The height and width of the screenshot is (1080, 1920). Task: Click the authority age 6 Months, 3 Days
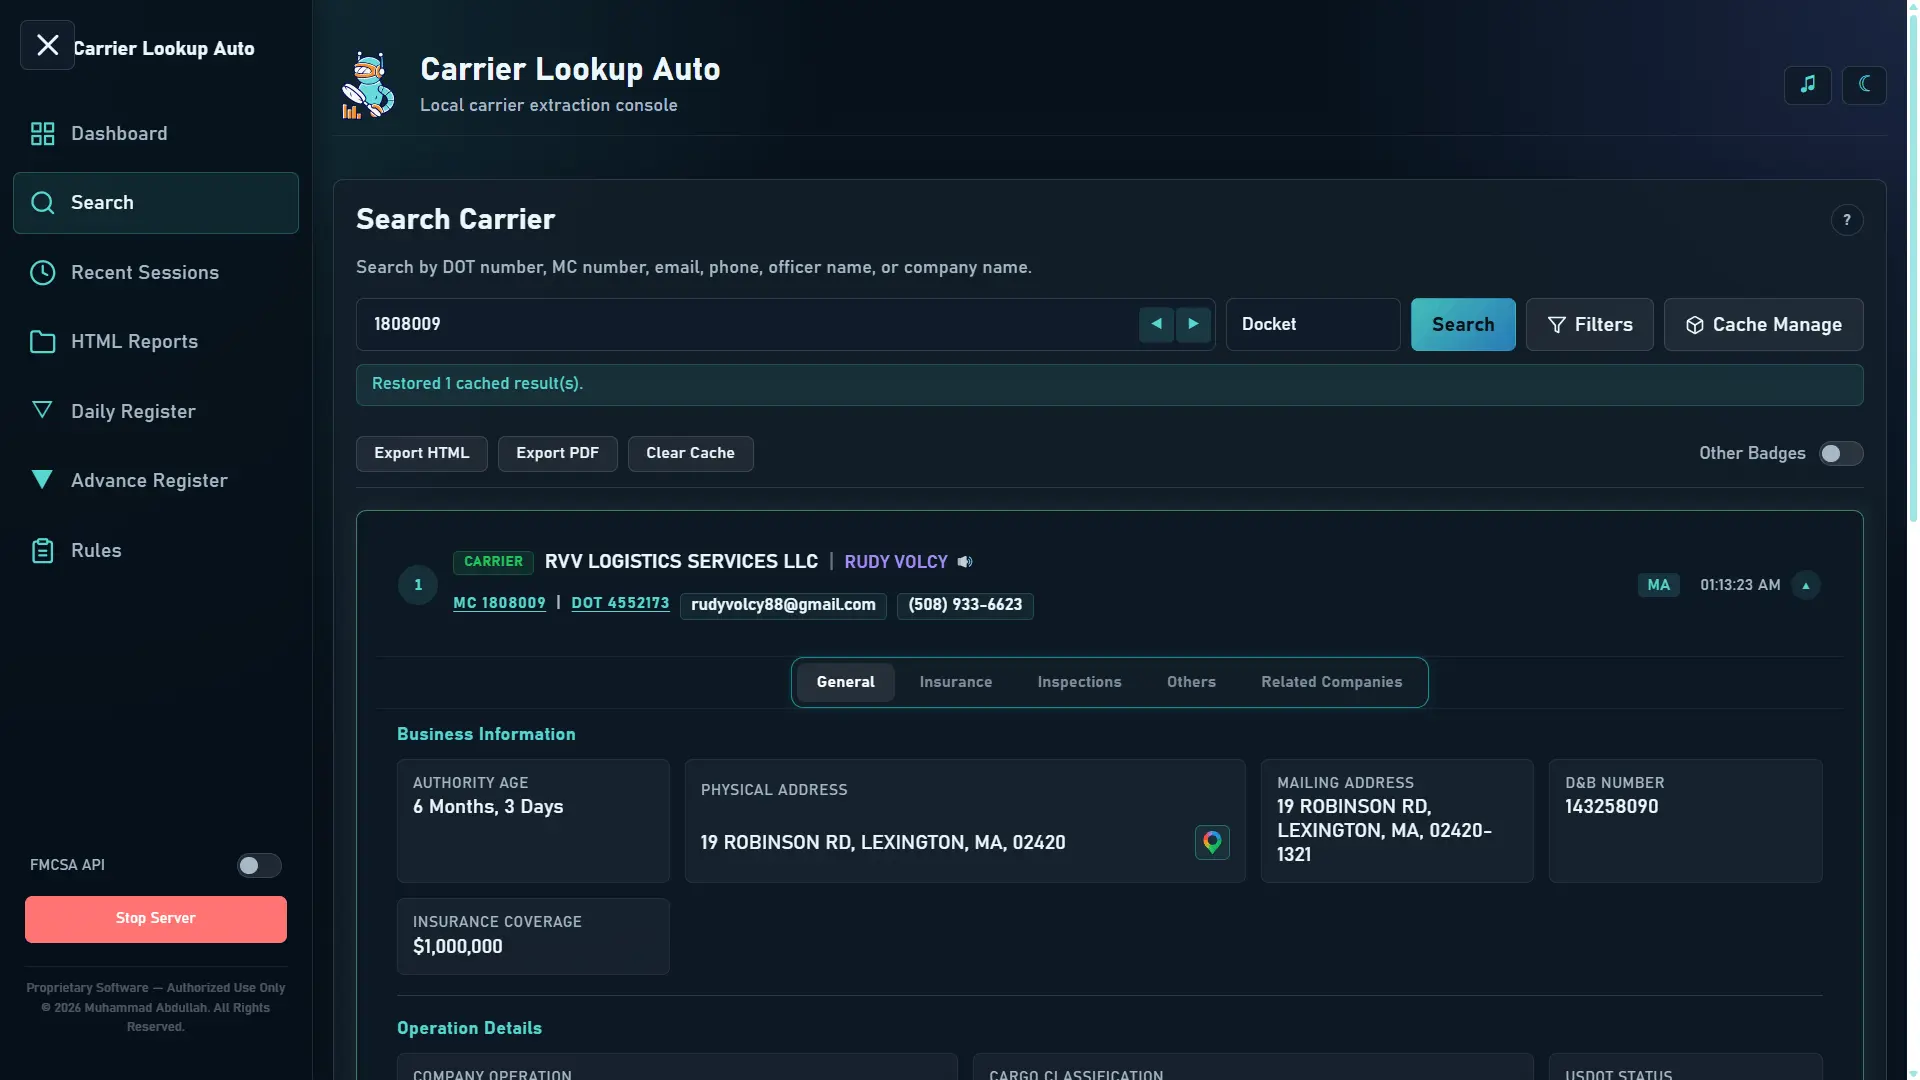point(488,807)
